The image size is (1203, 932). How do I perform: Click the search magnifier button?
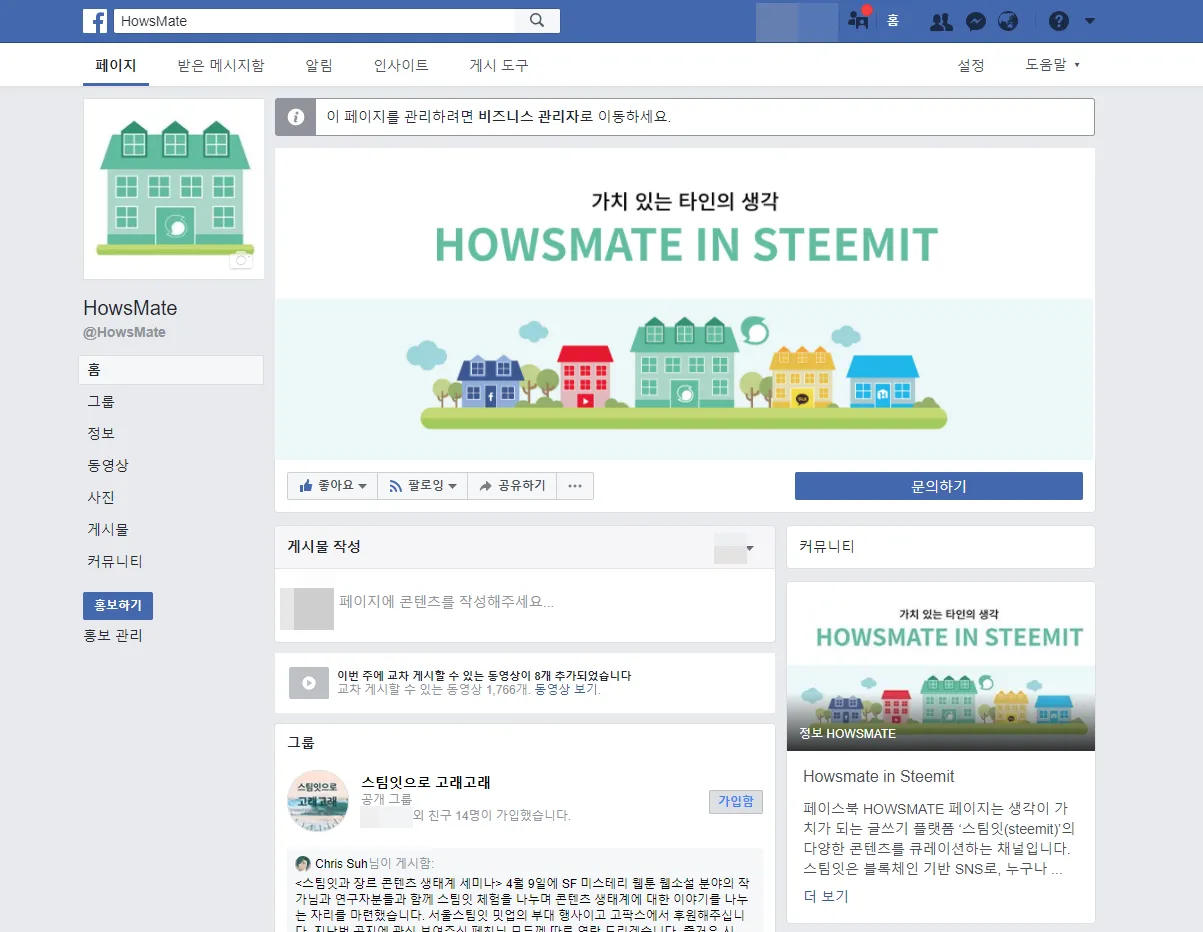(x=537, y=21)
